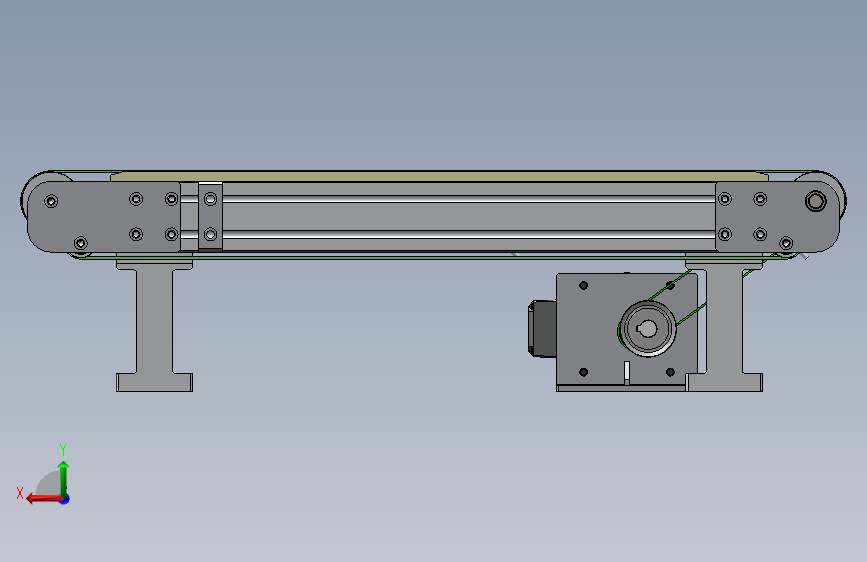The width and height of the screenshot is (867, 562).
Task: Select the small clamp bracket on the extrusion
Action: pos(210,216)
